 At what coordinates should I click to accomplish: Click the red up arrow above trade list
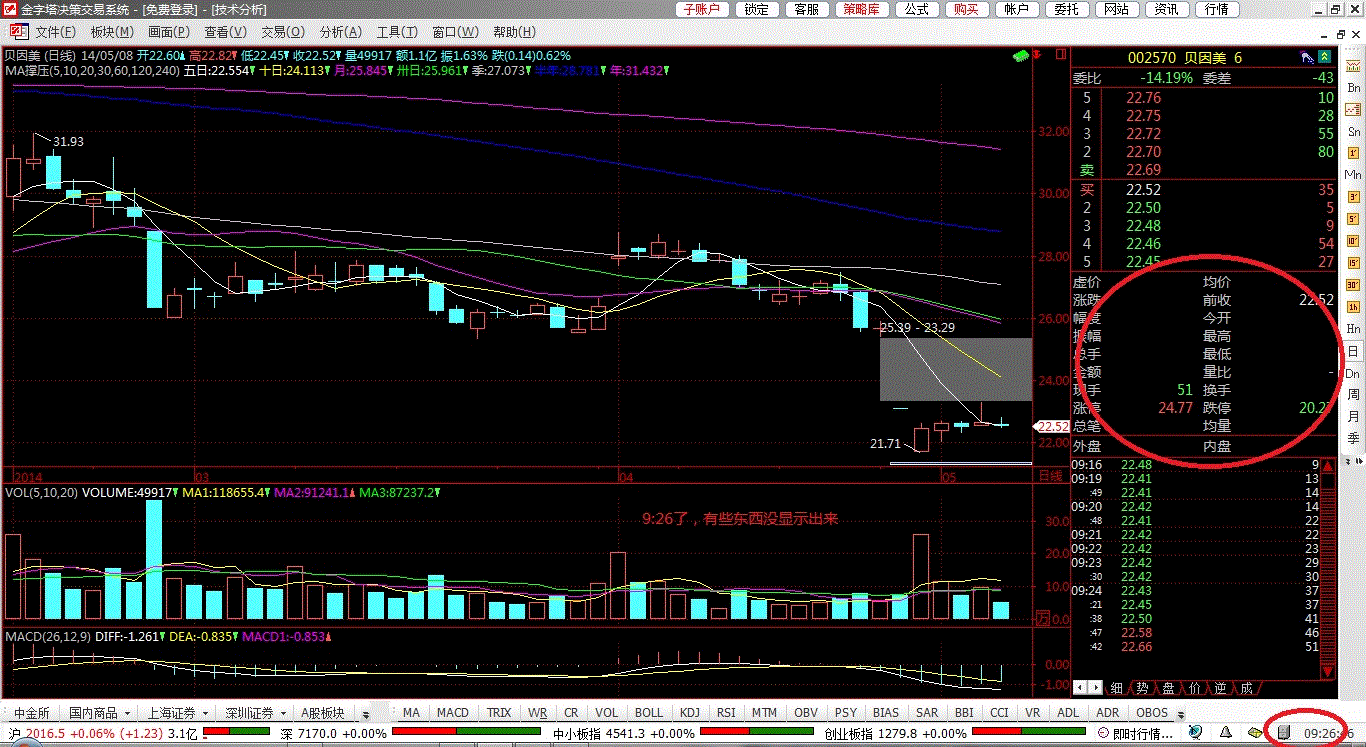point(1329,466)
